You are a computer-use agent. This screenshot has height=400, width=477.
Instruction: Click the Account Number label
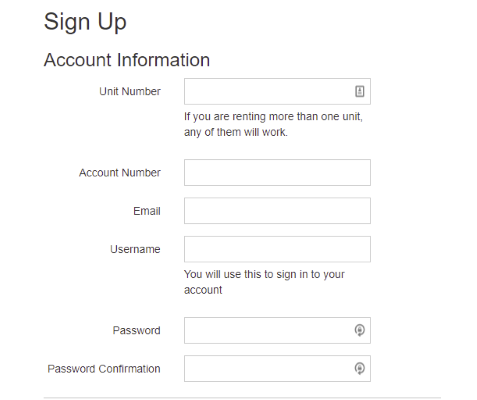point(120,173)
